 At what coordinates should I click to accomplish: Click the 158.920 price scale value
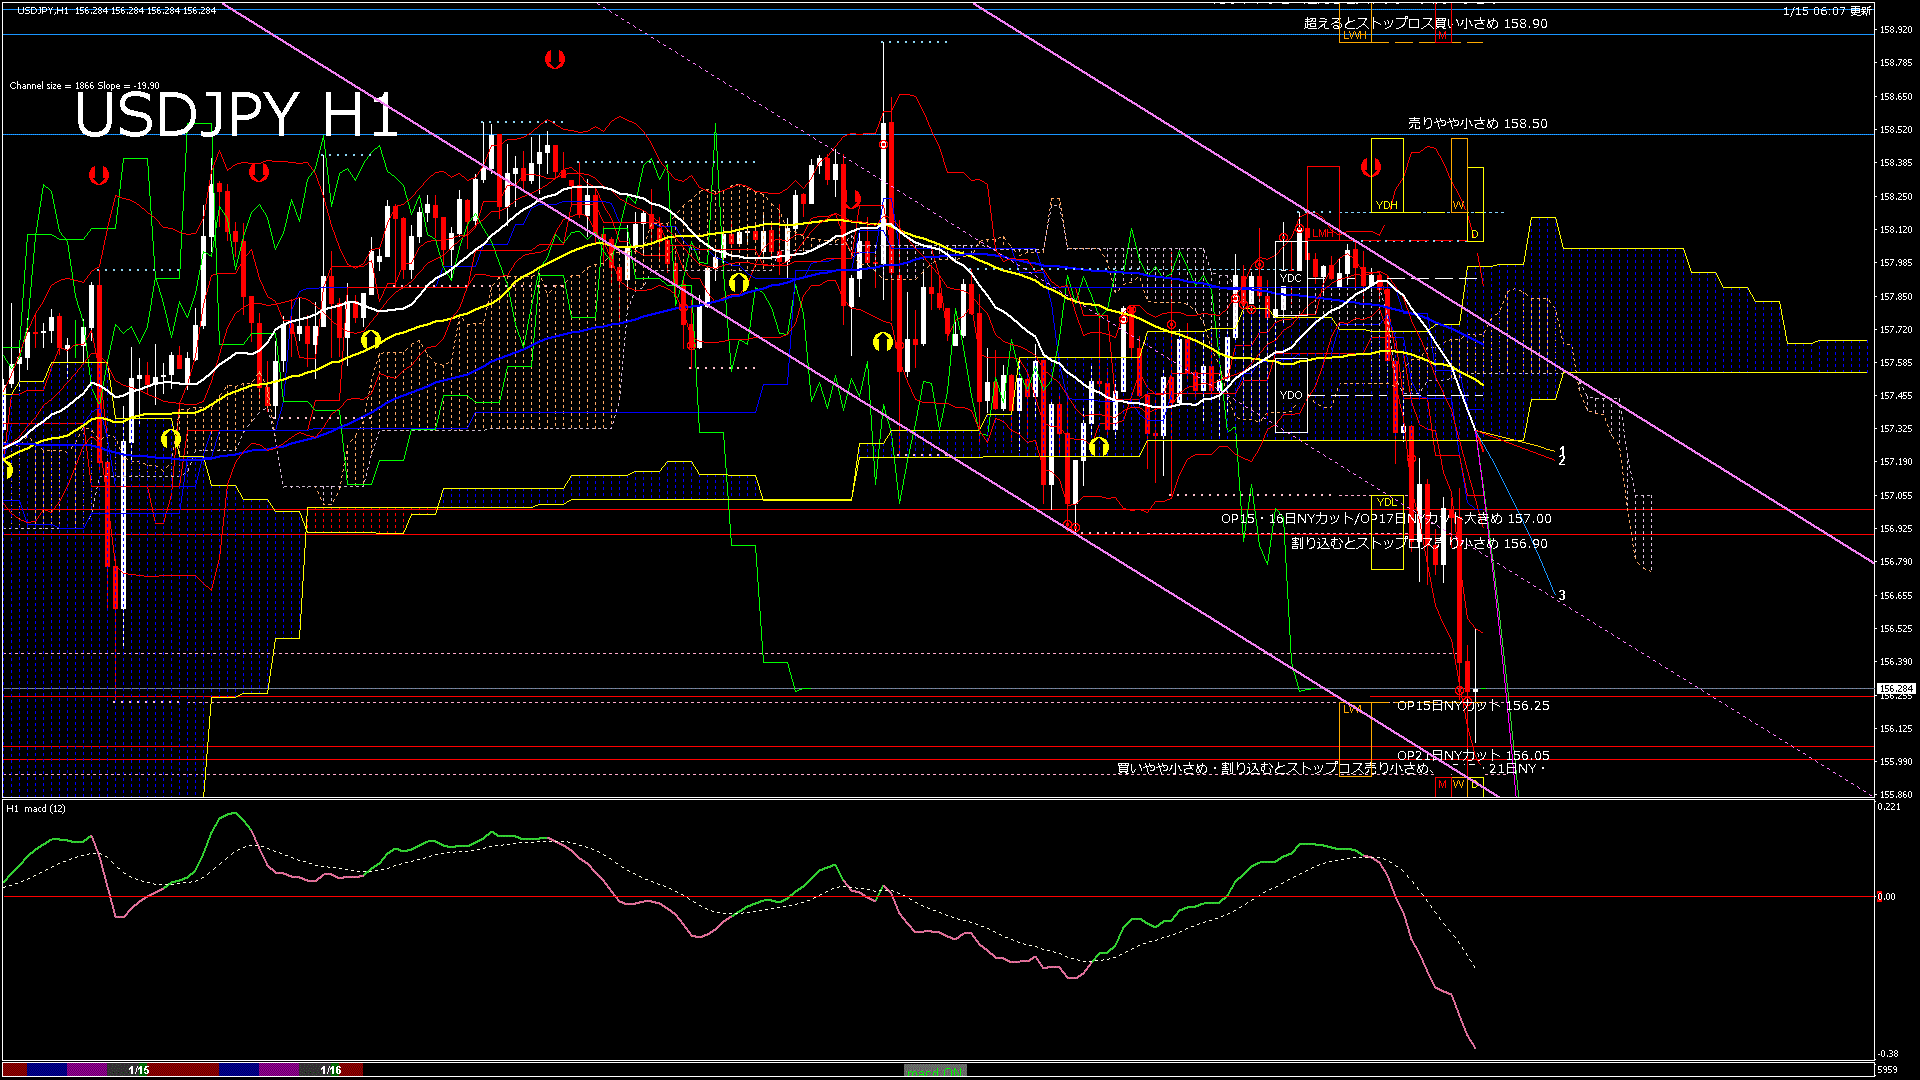pos(1896,30)
